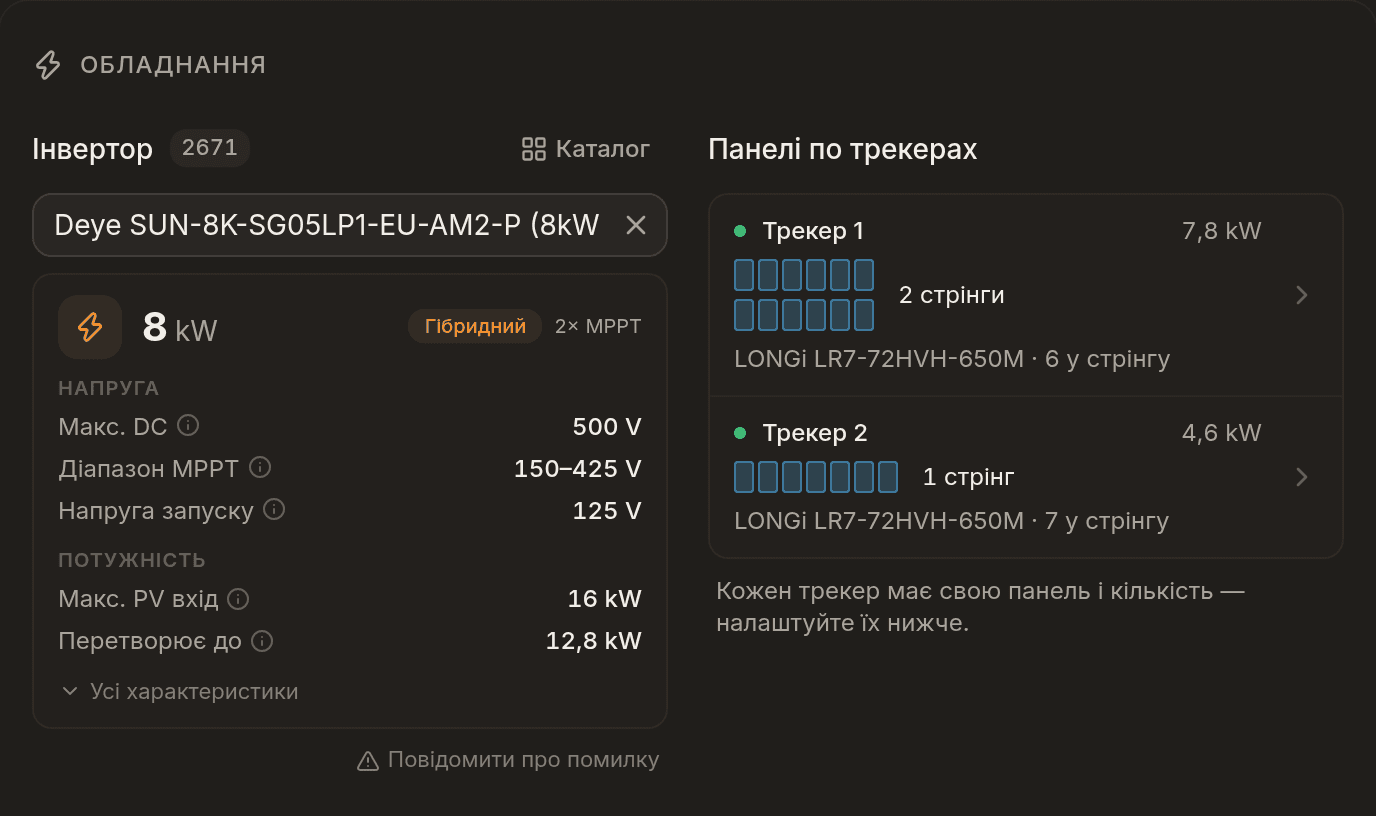Clear the Deye inverter field with X
This screenshot has height=816, width=1376.
click(636, 225)
